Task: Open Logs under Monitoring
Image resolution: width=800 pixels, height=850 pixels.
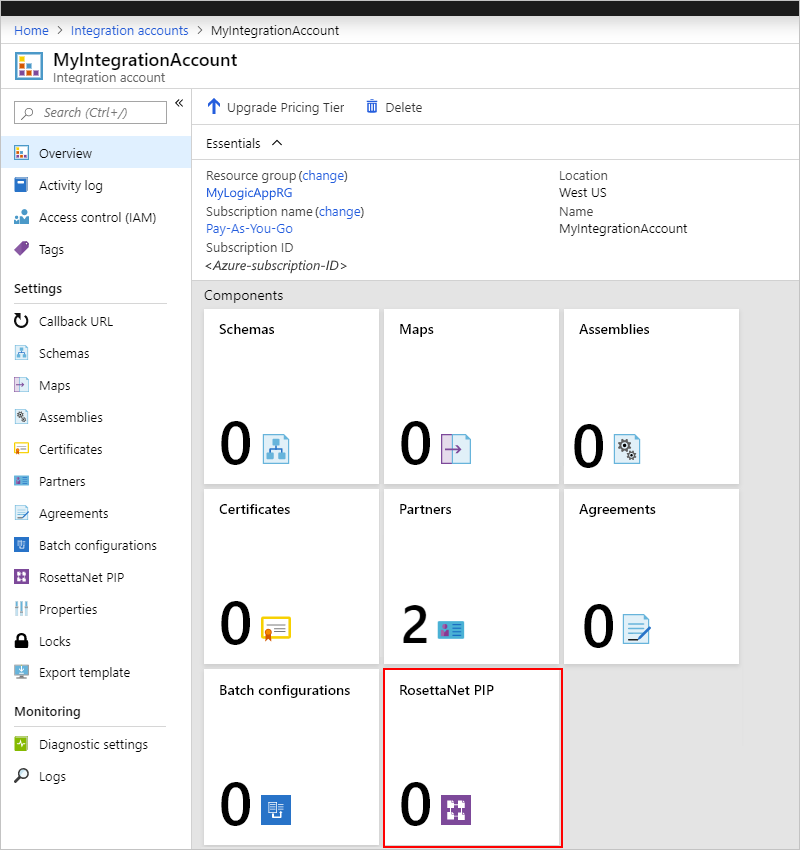Action: pos(96,776)
